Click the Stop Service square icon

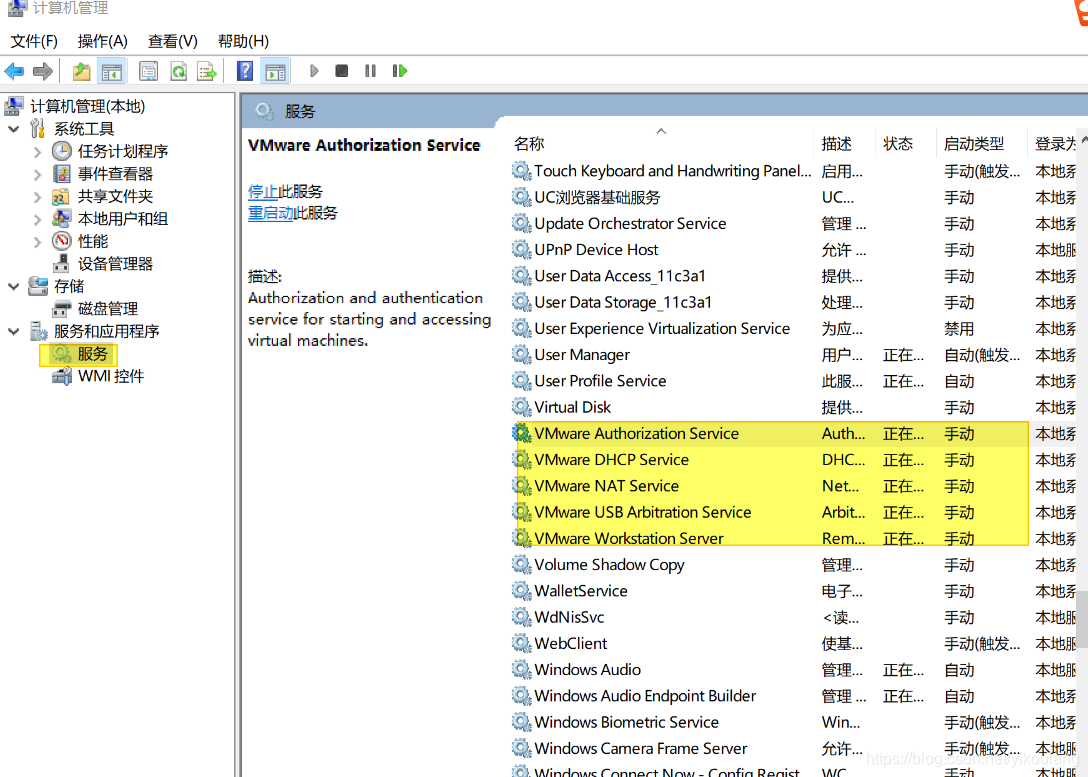tap(341, 71)
